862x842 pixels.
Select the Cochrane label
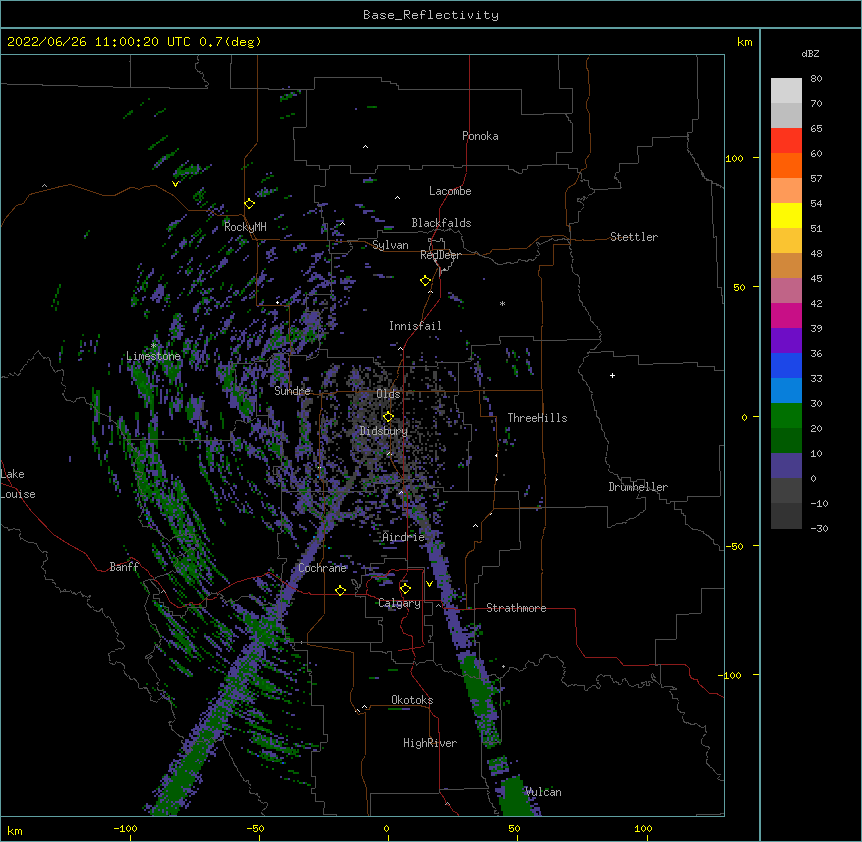(x=323, y=568)
